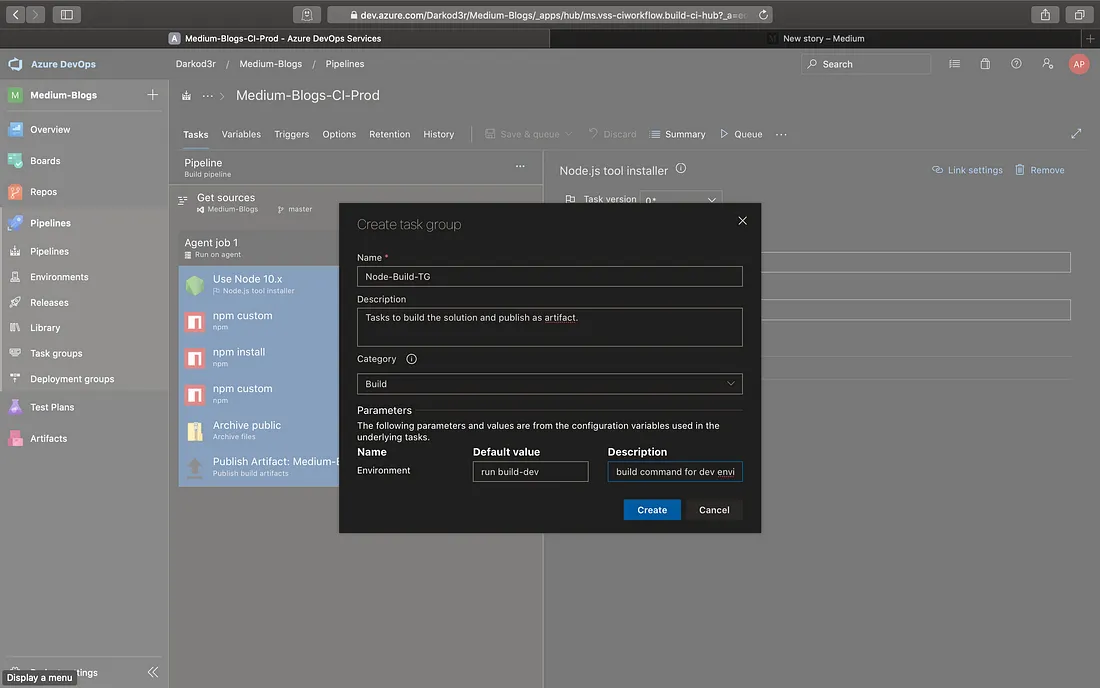Switch to the Tasks tab
The height and width of the screenshot is (688, 1100).
coord(196,134)
